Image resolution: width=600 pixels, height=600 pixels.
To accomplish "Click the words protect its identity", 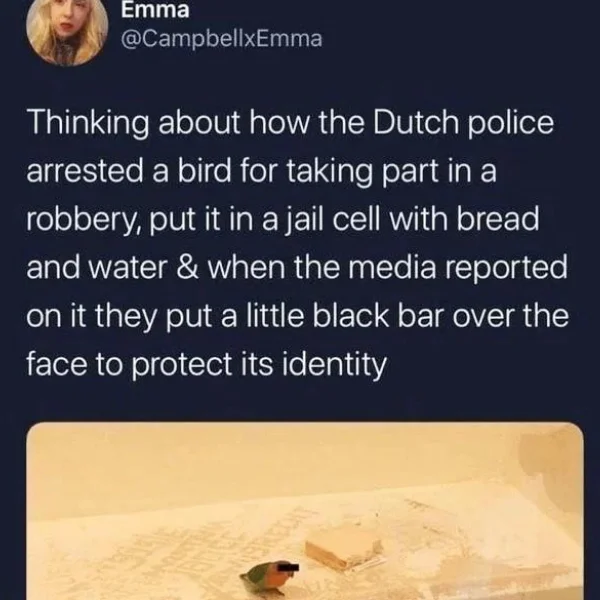I will tap(259, 364).
